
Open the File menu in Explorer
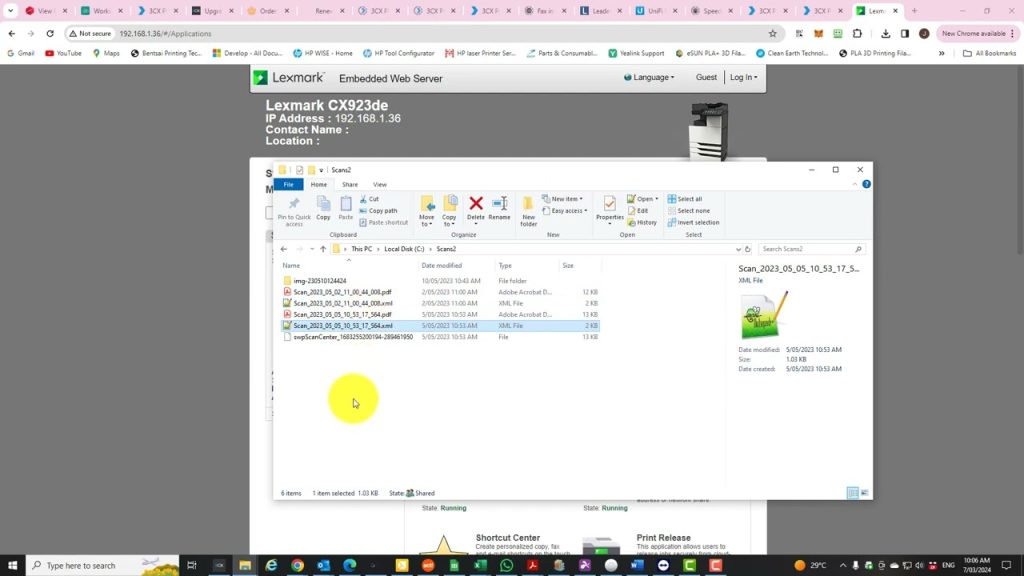click(x=288, y=184)
